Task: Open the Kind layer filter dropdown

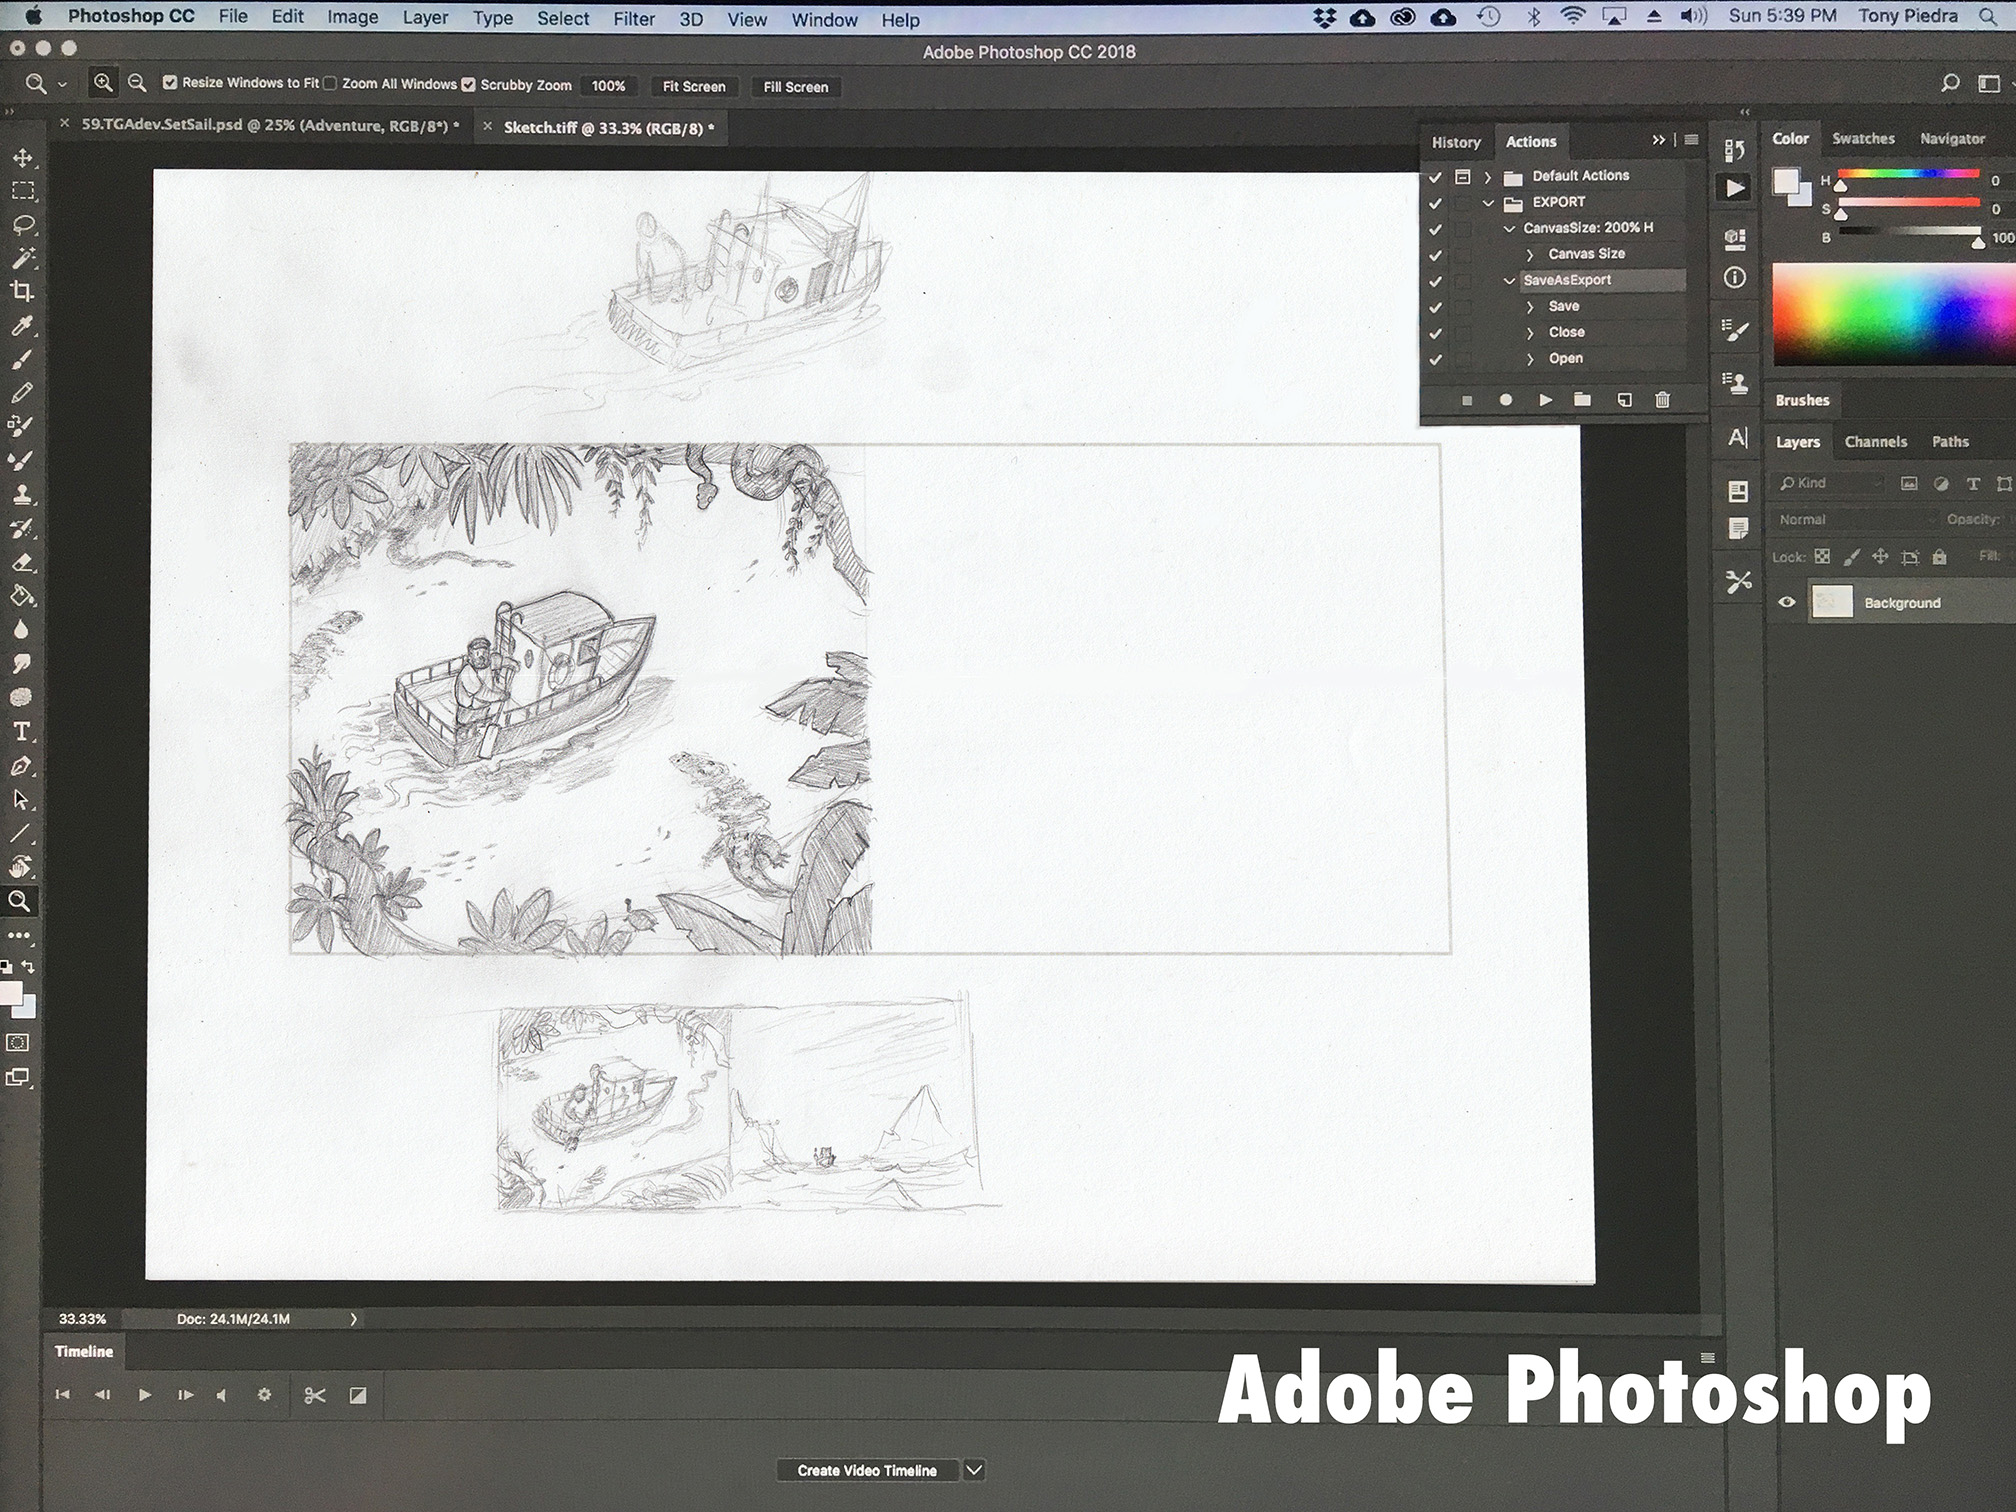Action: coord(1829,483)
